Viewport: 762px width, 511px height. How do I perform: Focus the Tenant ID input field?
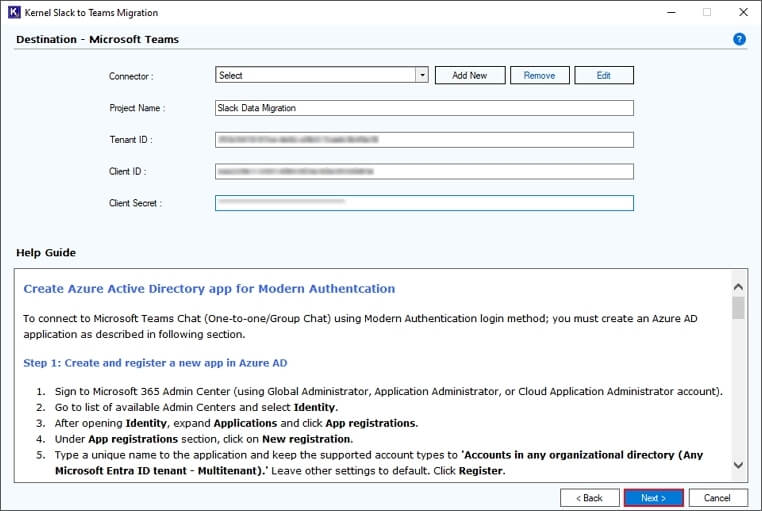pos(424,139)
